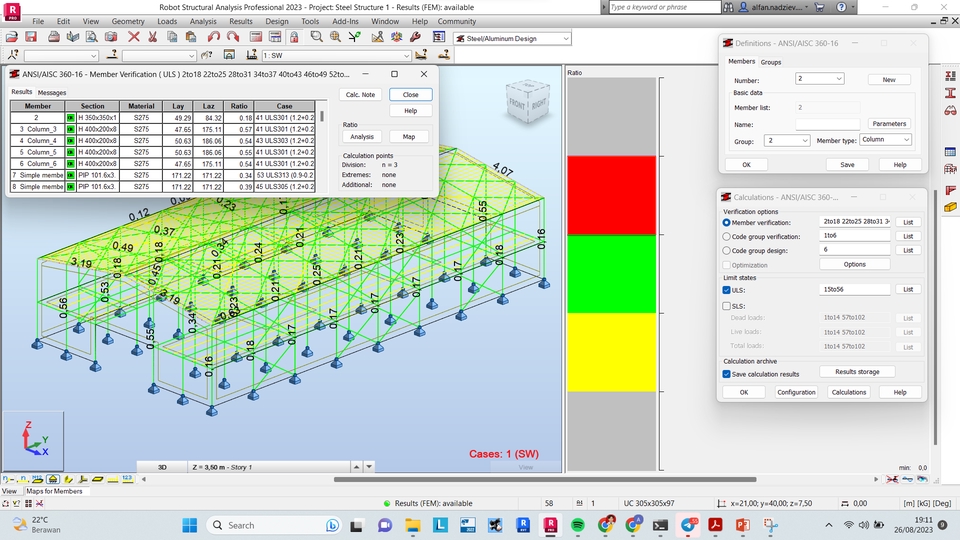960x540 pixels.
Task: Open the node selection dropdown in toolbar
Action: click(x=94, y=55)
